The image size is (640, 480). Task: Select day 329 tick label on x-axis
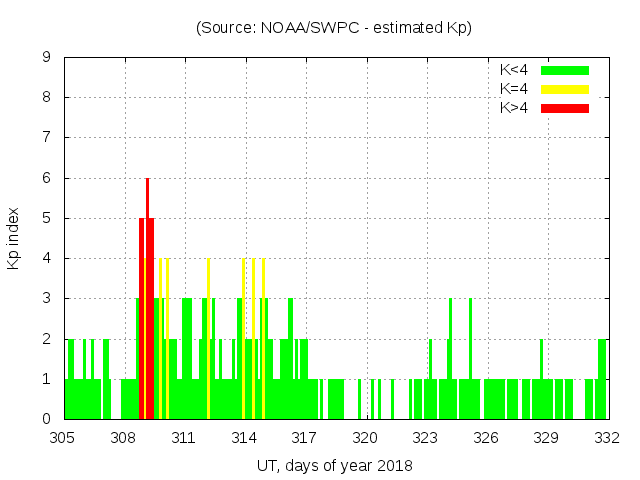(547, 438)
